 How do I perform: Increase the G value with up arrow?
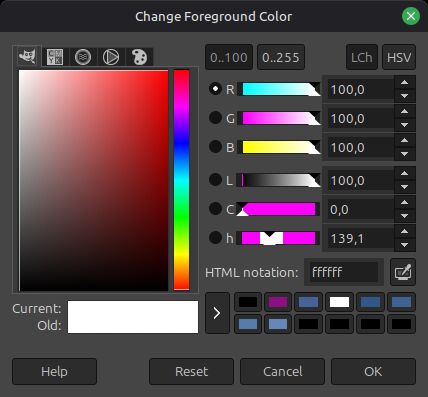pyautogui.click(x=405, y=112)
